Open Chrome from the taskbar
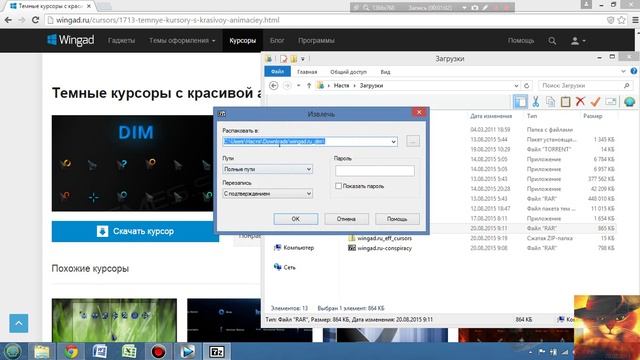Viewport: 640px width, 360px height. (x=71, y=351)
